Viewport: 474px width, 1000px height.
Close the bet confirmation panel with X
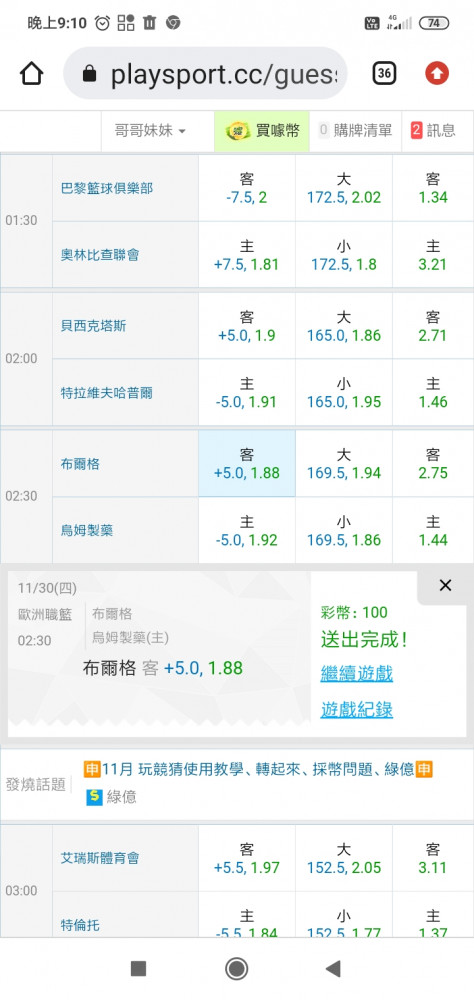[x=445, y=585]
